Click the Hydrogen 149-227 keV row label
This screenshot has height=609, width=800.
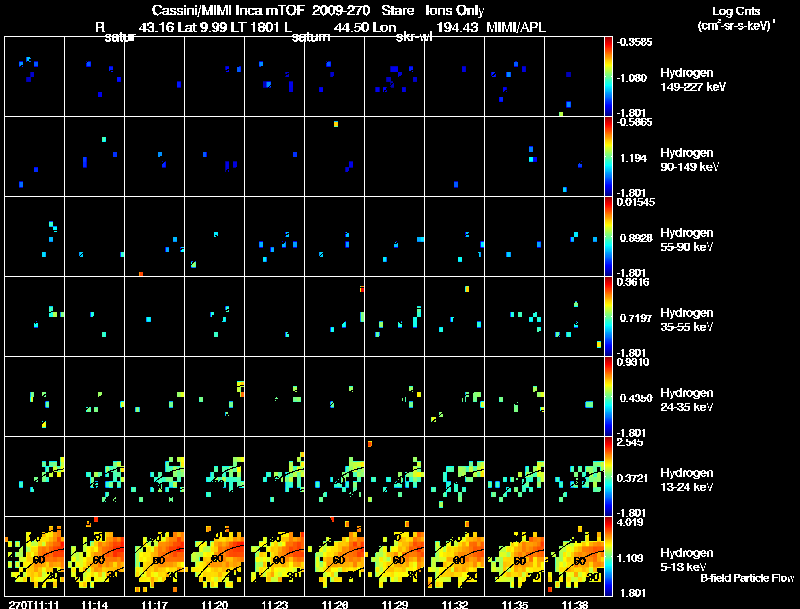(693, 80)
